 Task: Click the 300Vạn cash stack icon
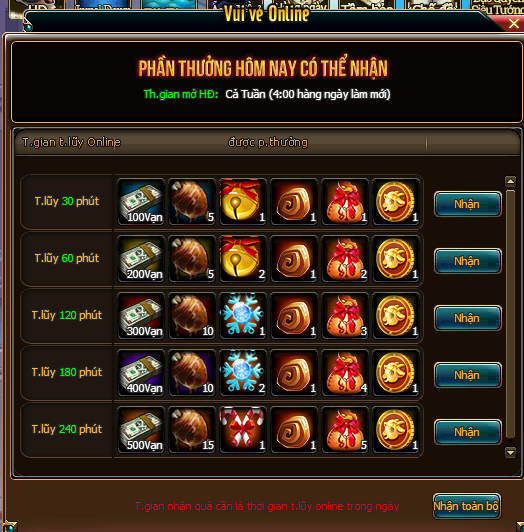click(141, 316)
